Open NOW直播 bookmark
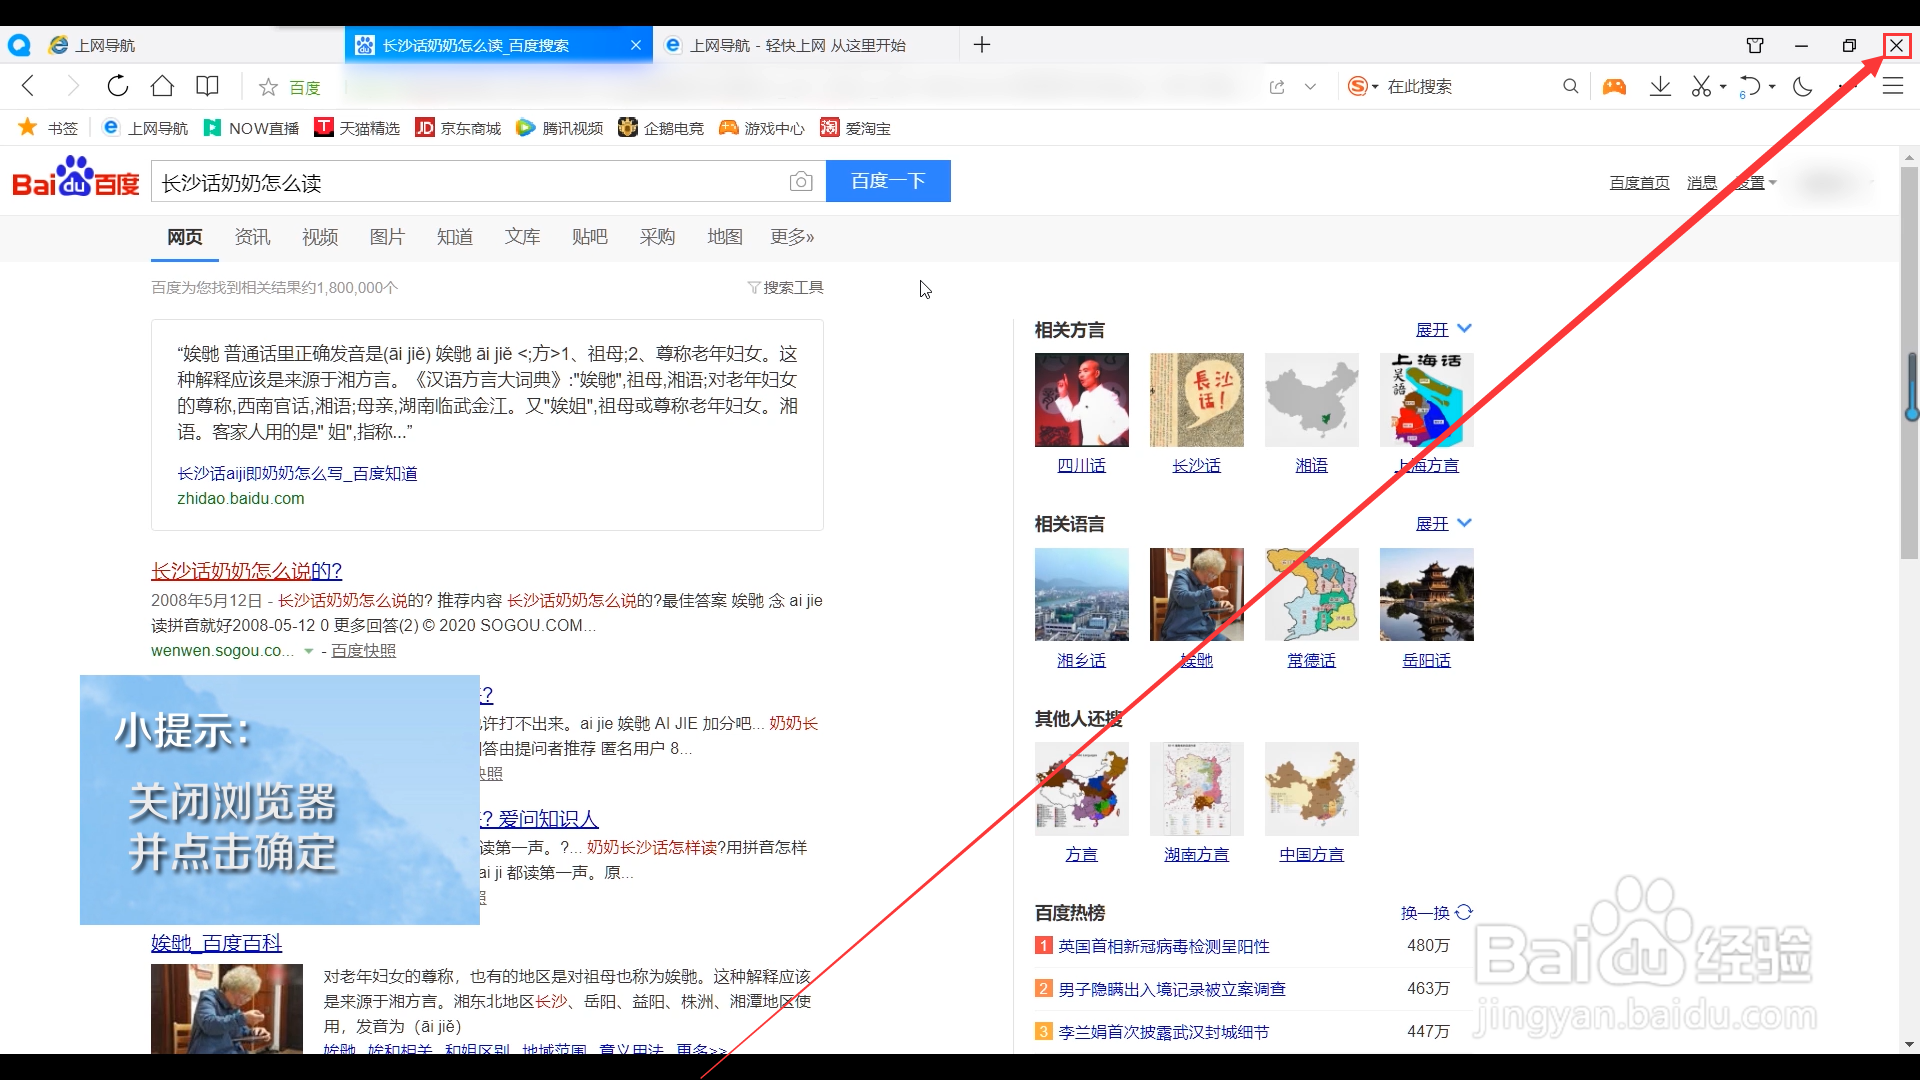Screen dimensions: 1920x1080 coord(251,128)
